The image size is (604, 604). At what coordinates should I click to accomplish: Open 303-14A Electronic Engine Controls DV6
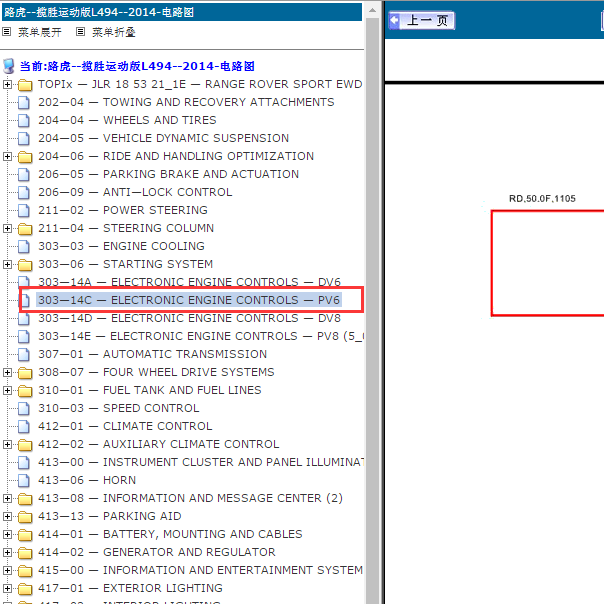[189, 282]
